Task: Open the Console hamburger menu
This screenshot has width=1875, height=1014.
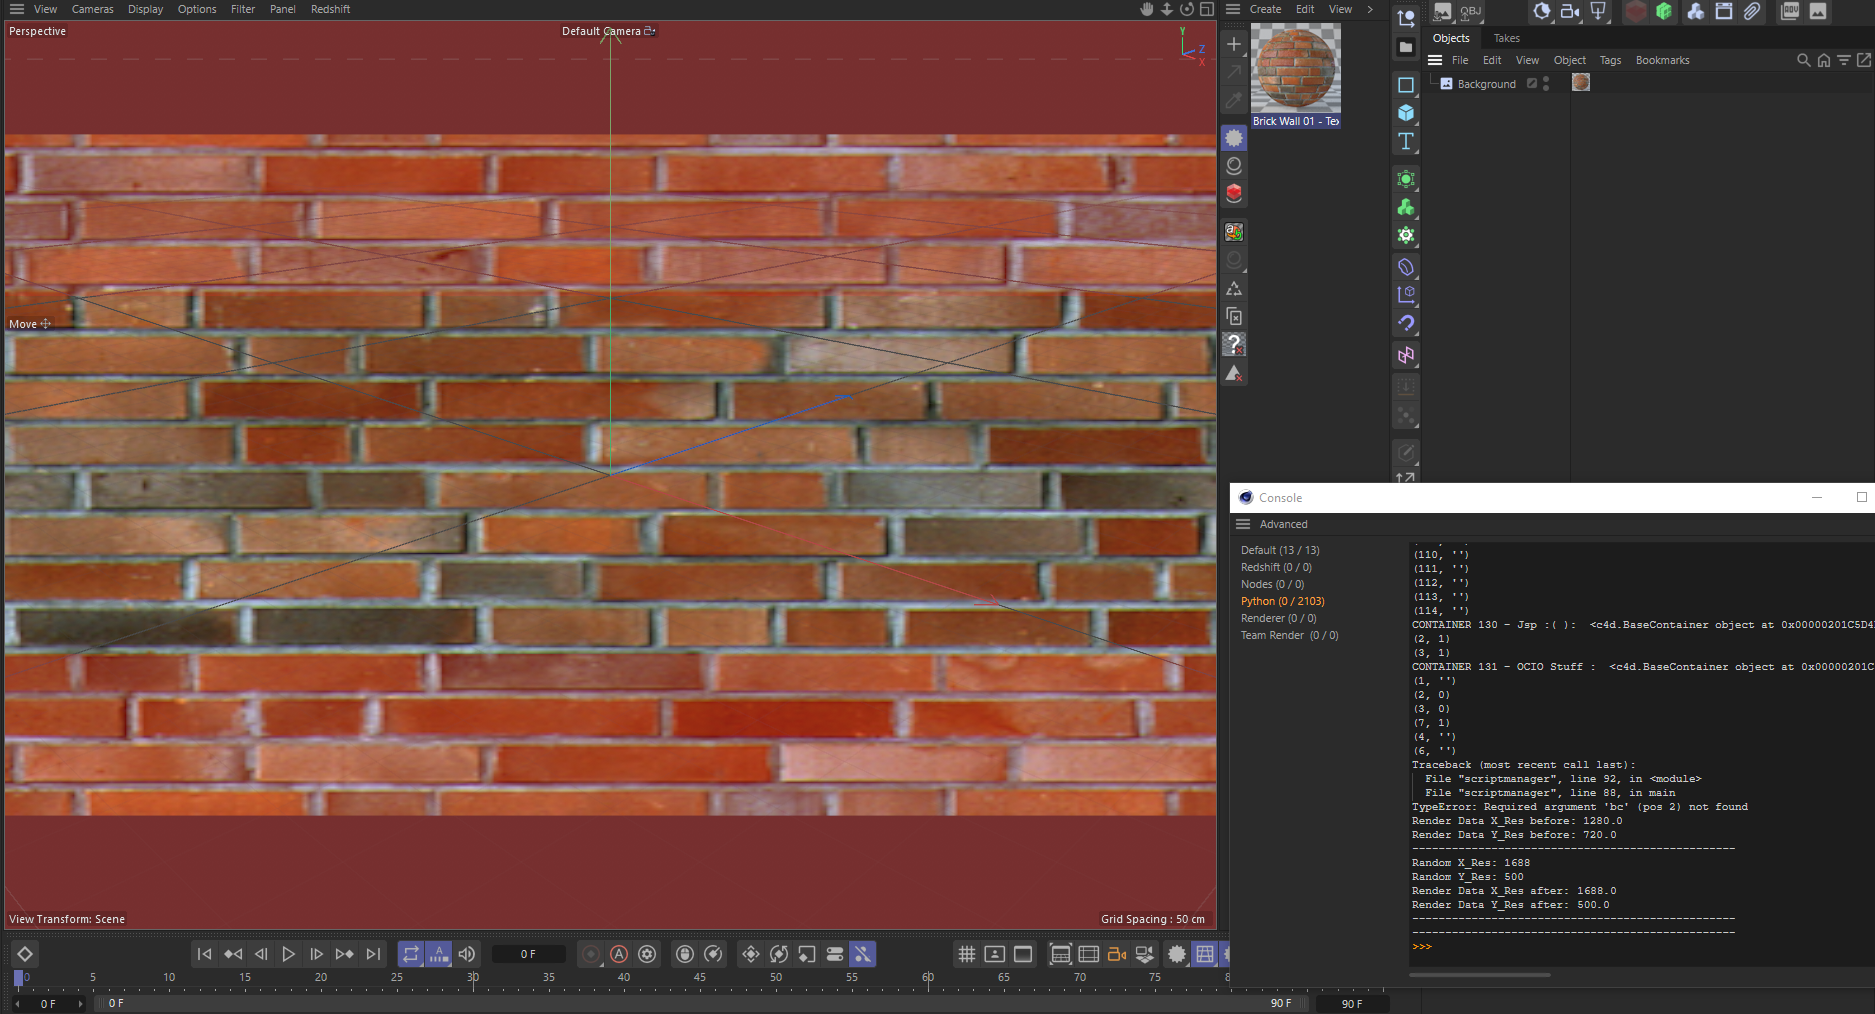Action: coord(1243,524)
